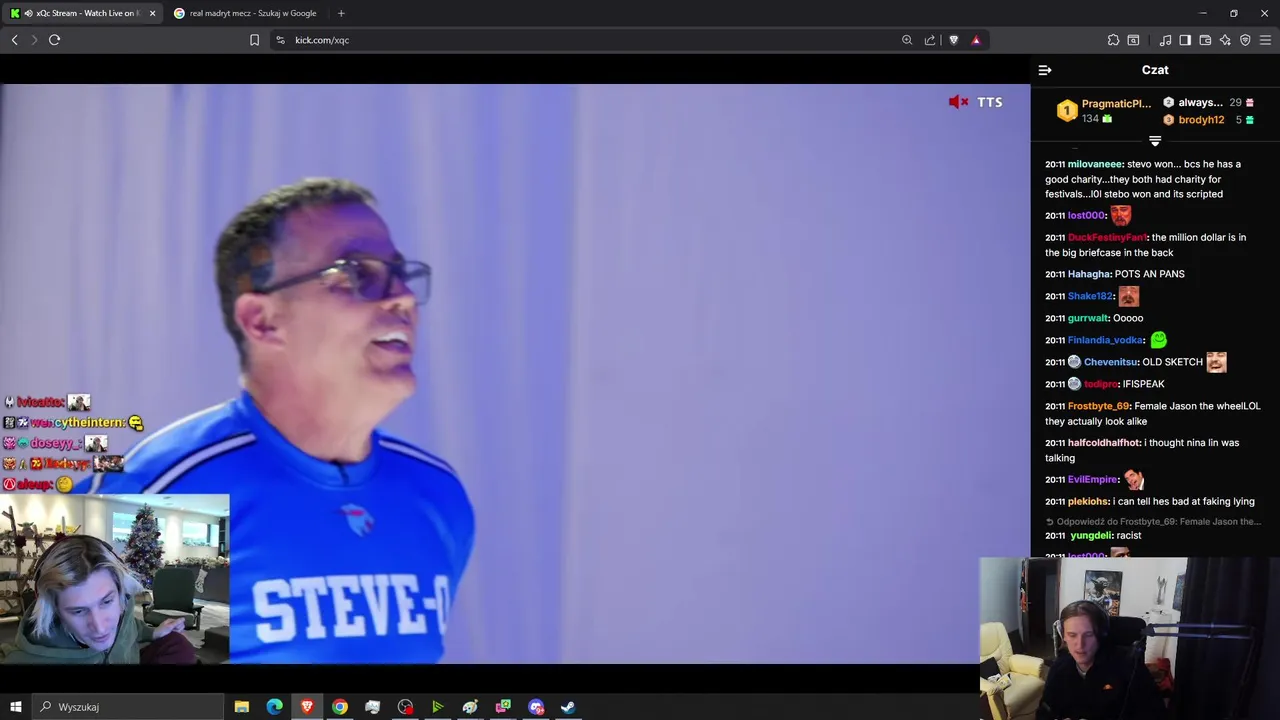This screenshot has height=720, width=1280.
Task: Open the Brave Wallet icon
Action: click(x=1205, y=40)
